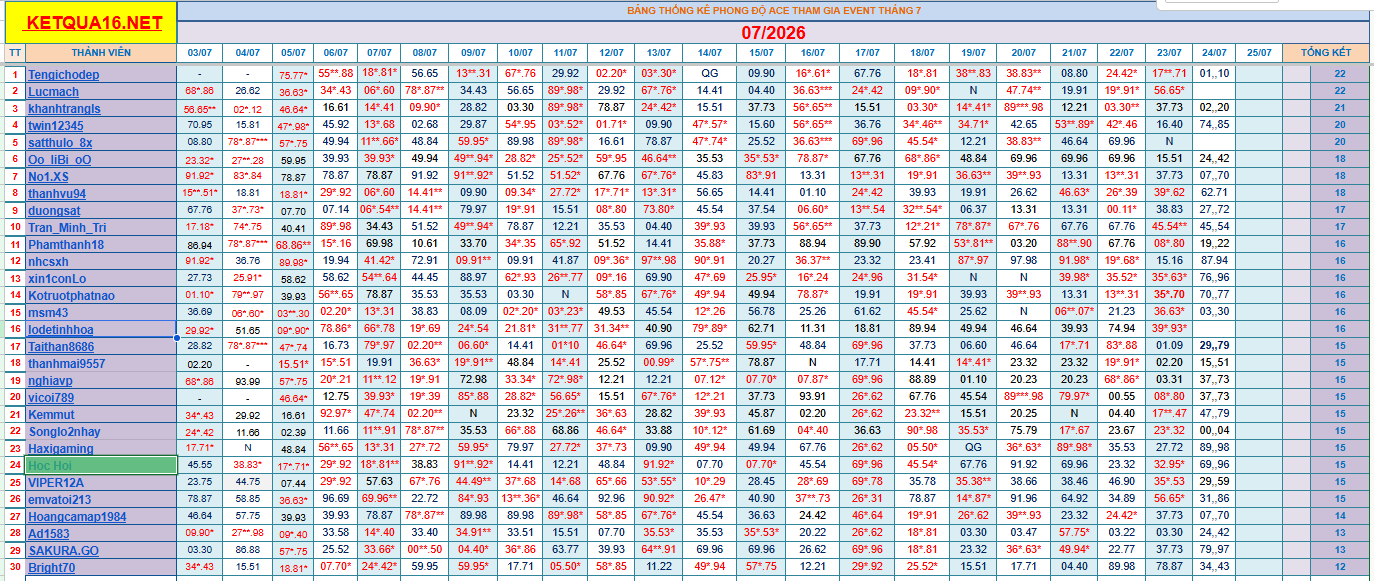Select the 18/07 date column header

(x=922, y=52)
